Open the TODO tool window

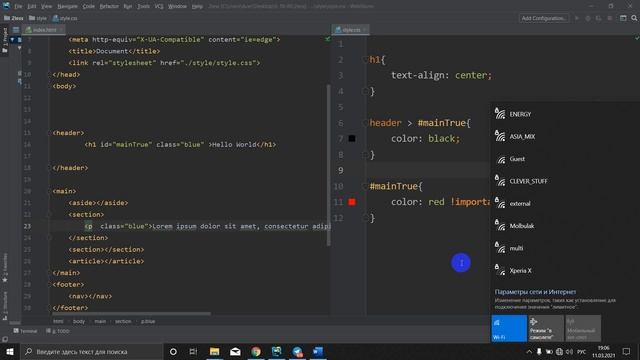[58, 331]
